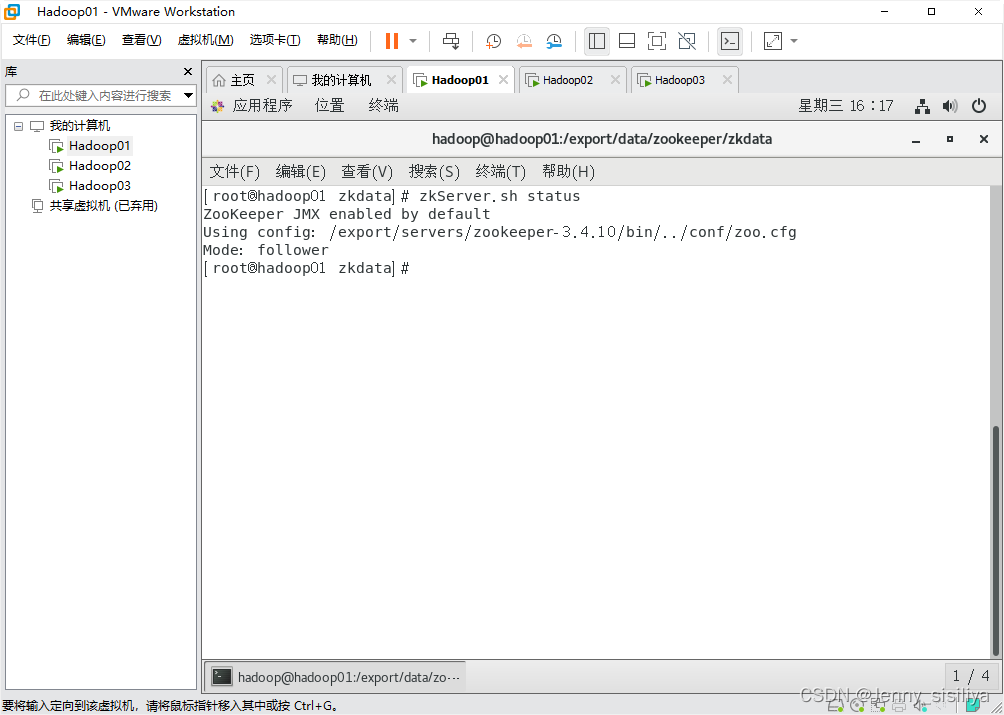1004x715 pixels.
Task: Close the Hadoop02 tab
Action: click(615, 79)
